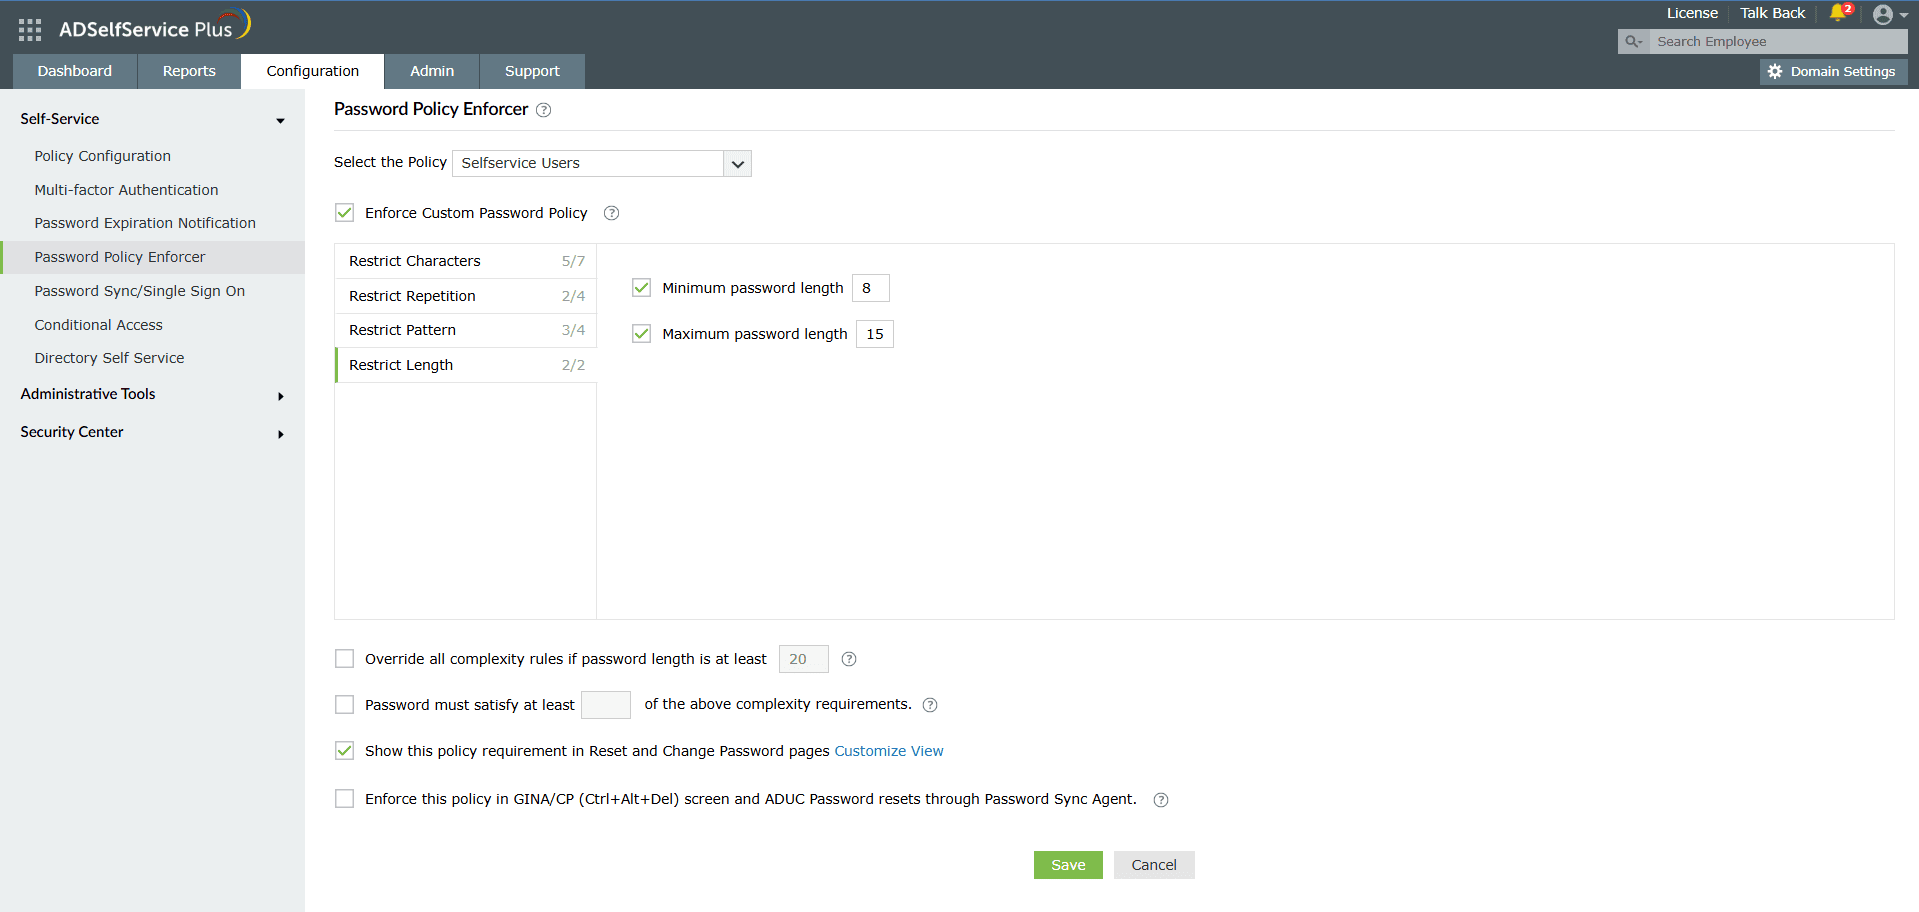This screenshot has width=1919, height=912.
Task: Open Restrict Characters settings
Action: click(466, 261)
